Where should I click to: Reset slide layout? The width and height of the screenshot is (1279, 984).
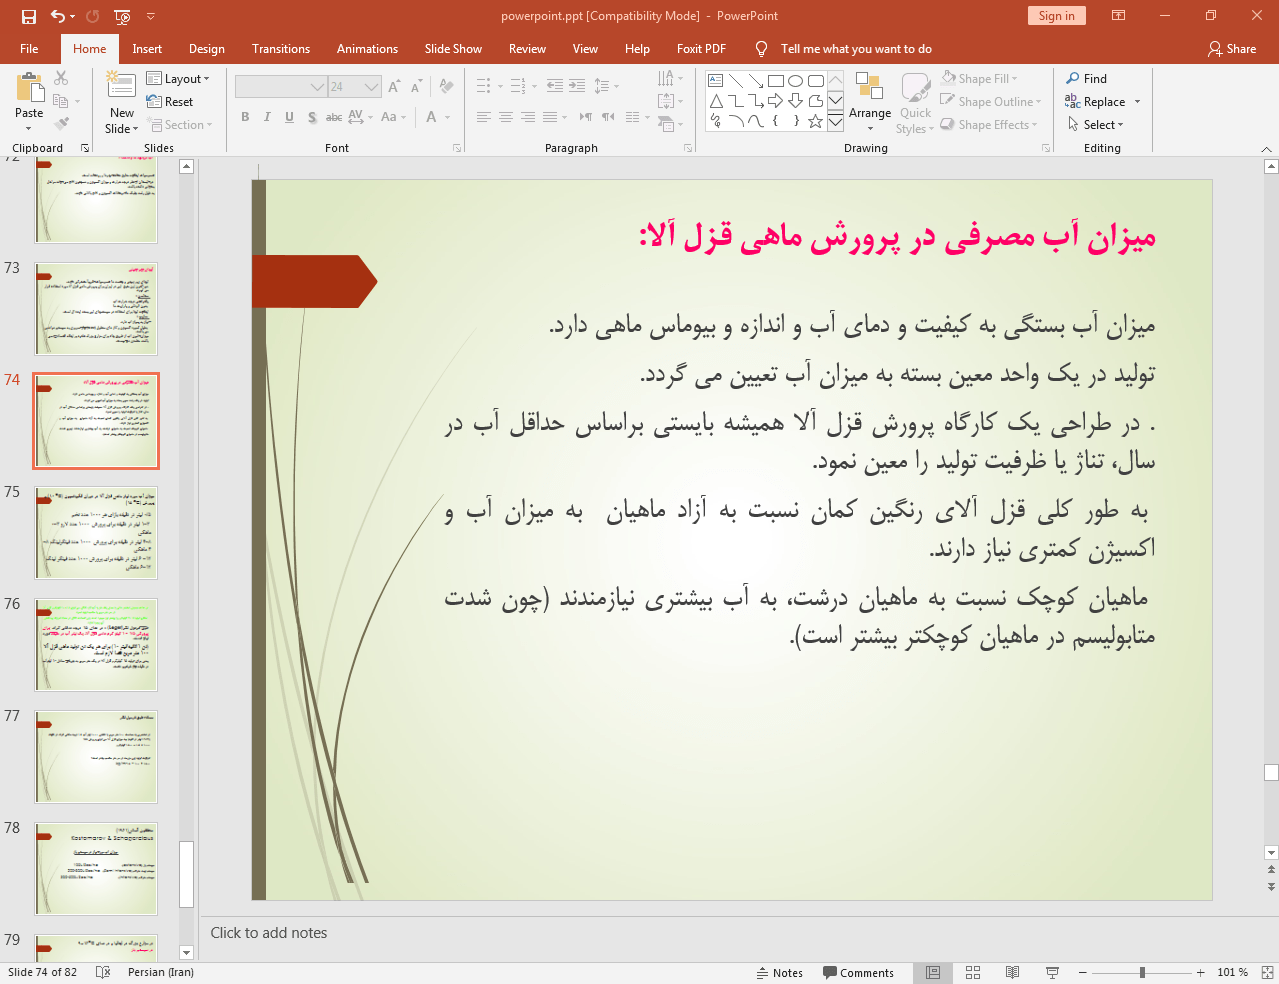point(170,102)
